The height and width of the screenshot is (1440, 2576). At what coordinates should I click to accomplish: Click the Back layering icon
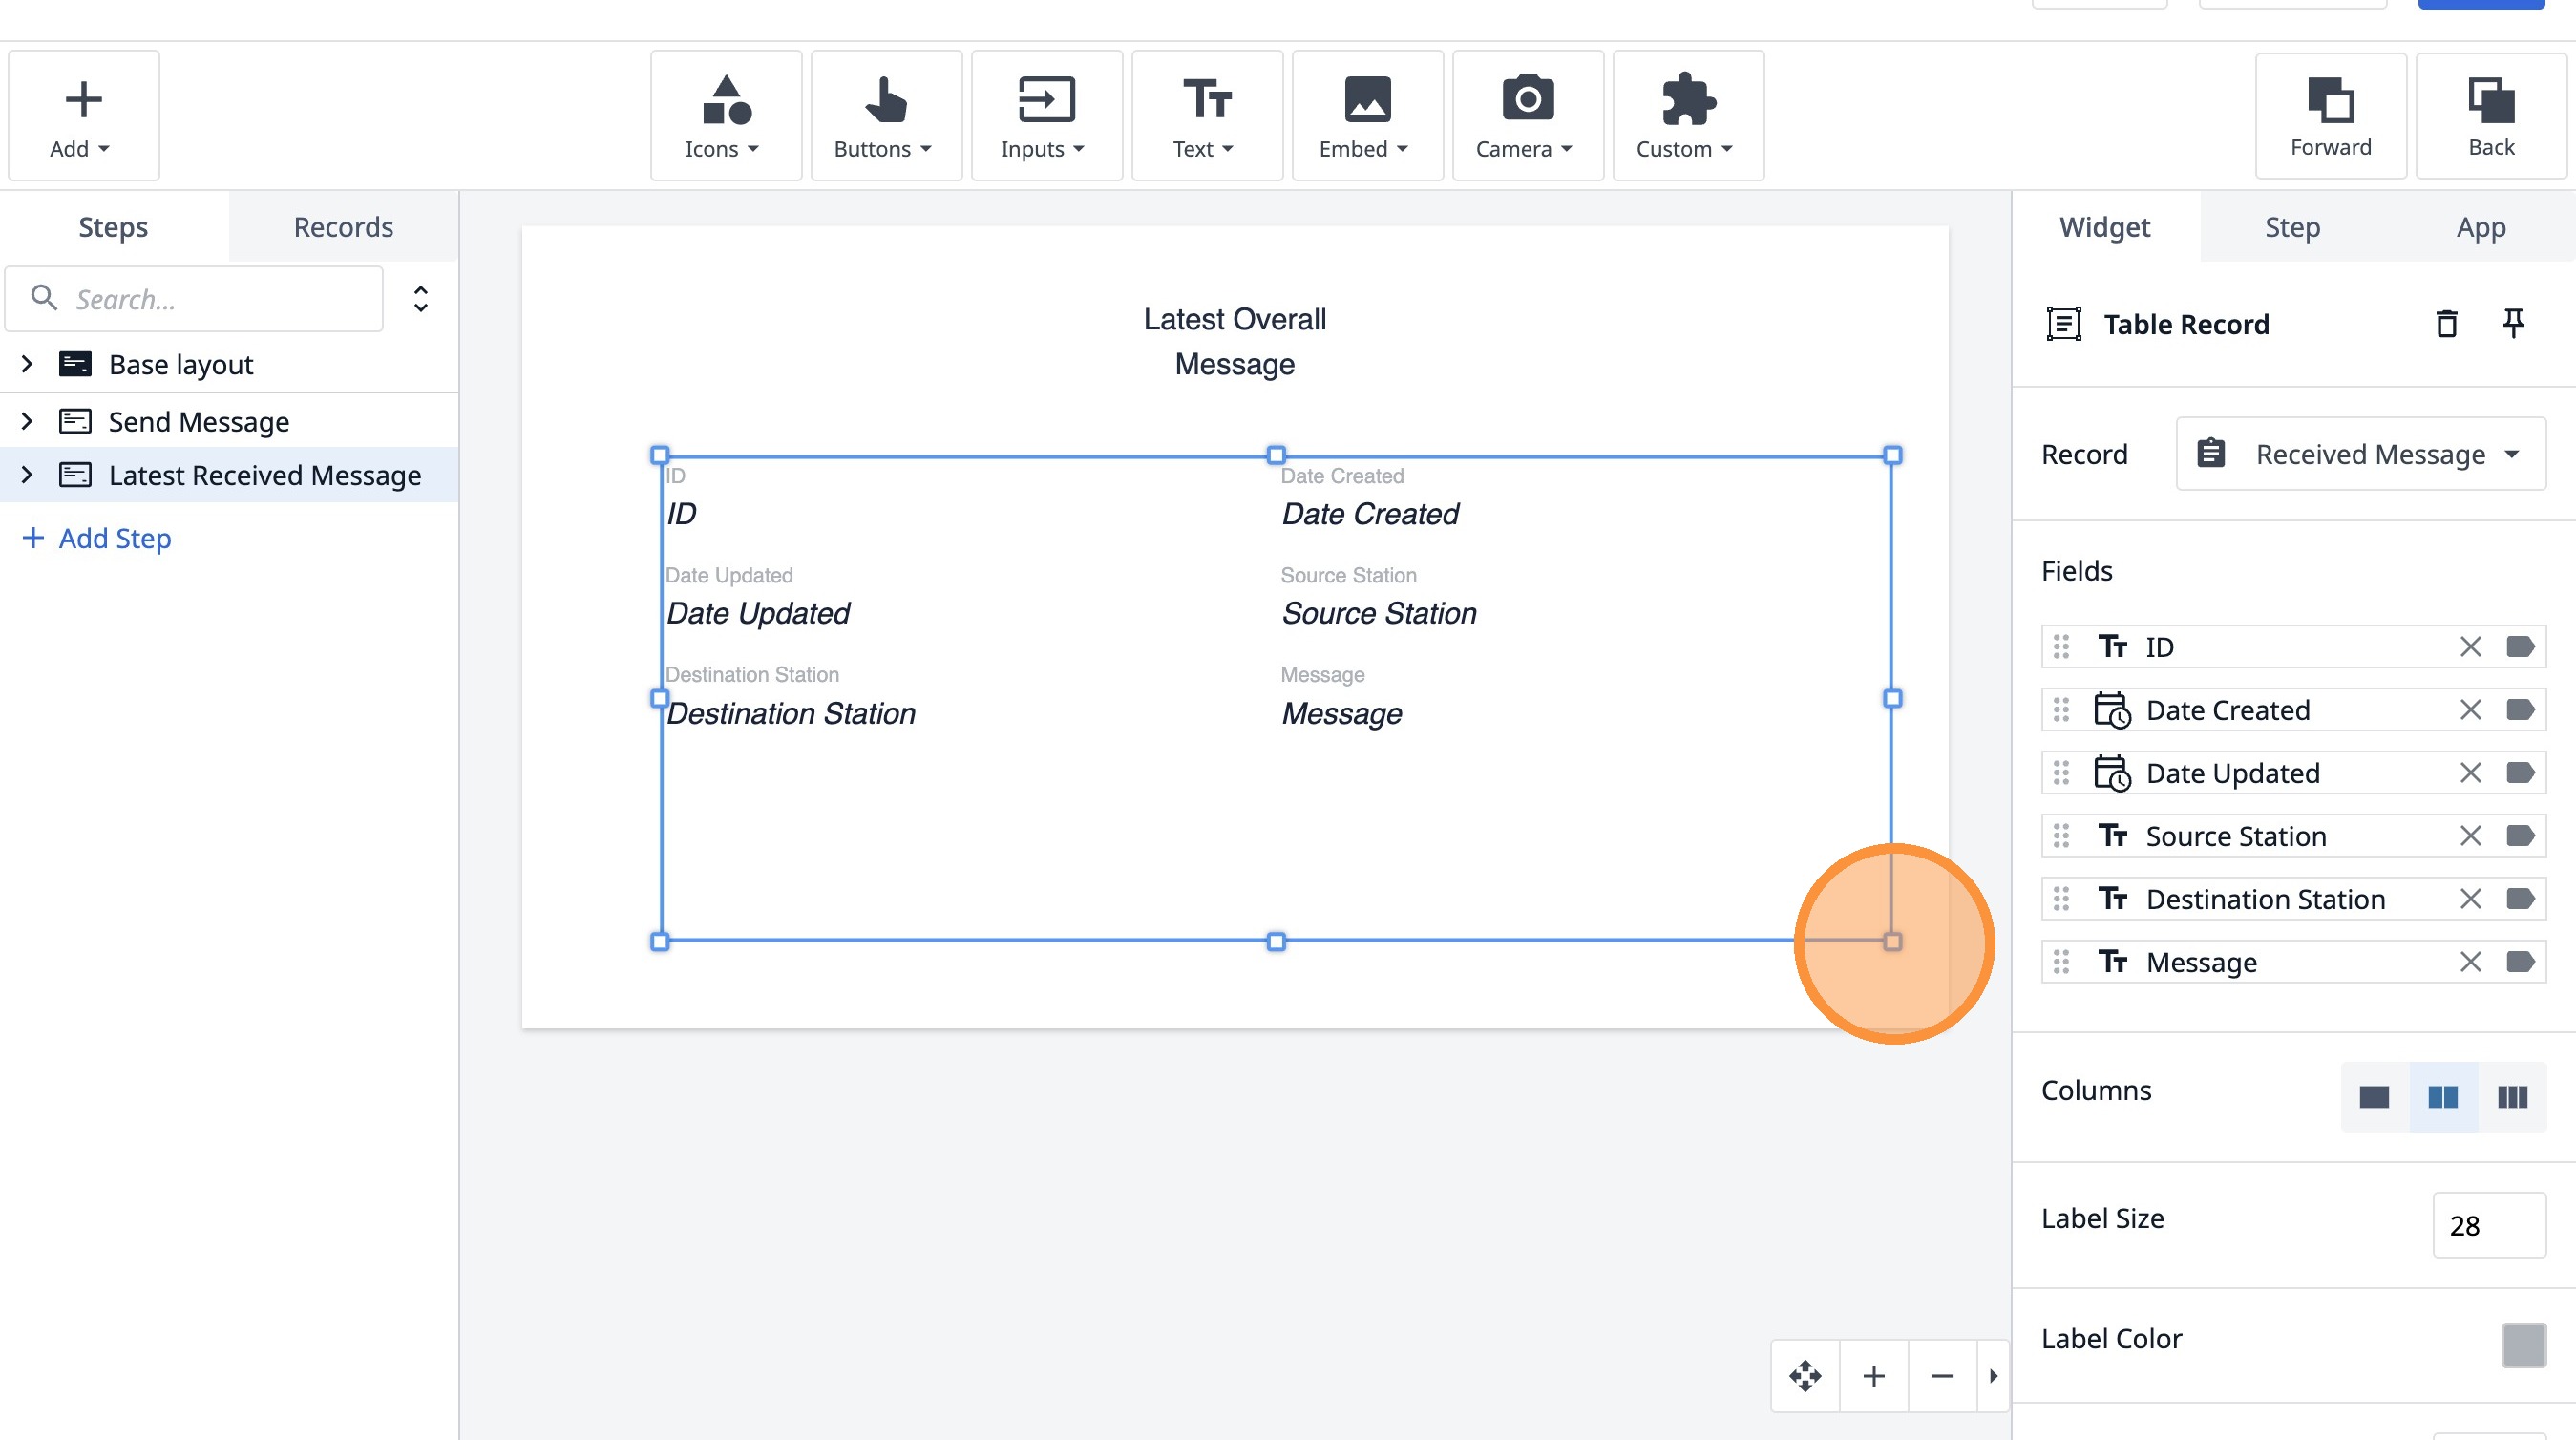click(2490, 116)
